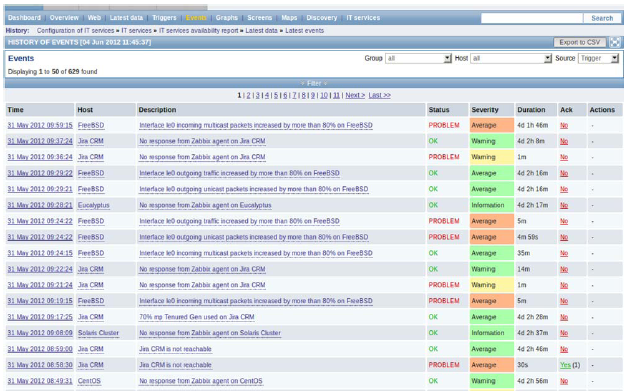Screen dimensions: 625x392
Task: Open IT services availability report history link
Action: 199,31
